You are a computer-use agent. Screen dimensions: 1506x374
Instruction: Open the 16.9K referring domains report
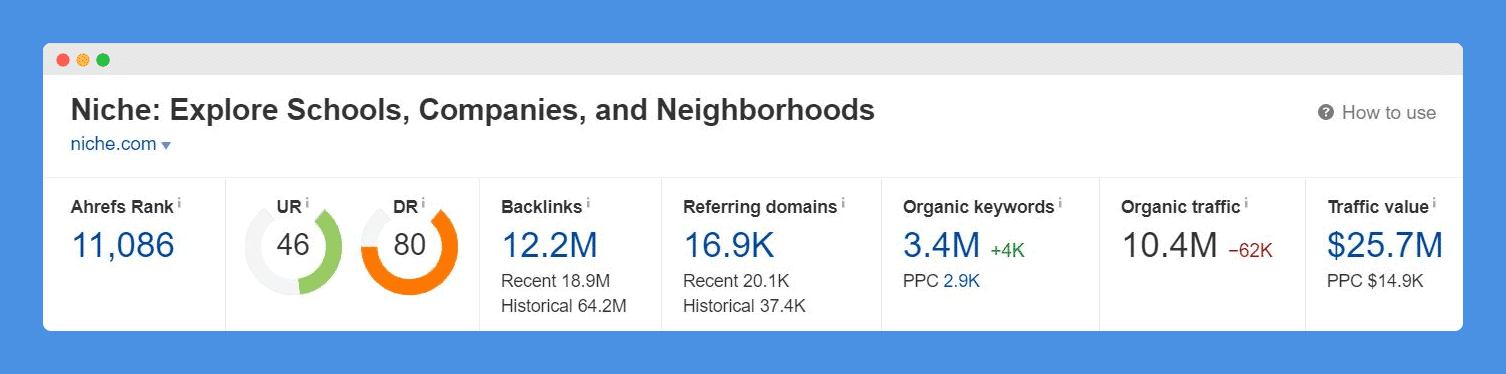coord(729,245)
